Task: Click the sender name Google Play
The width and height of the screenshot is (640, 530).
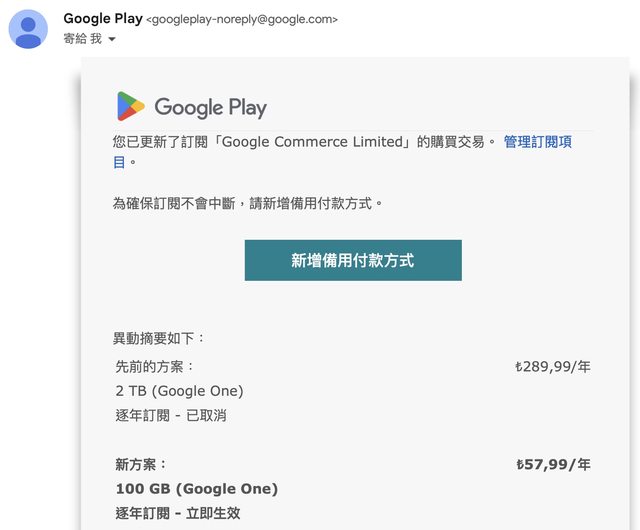Action: click(x=102, y=18)
